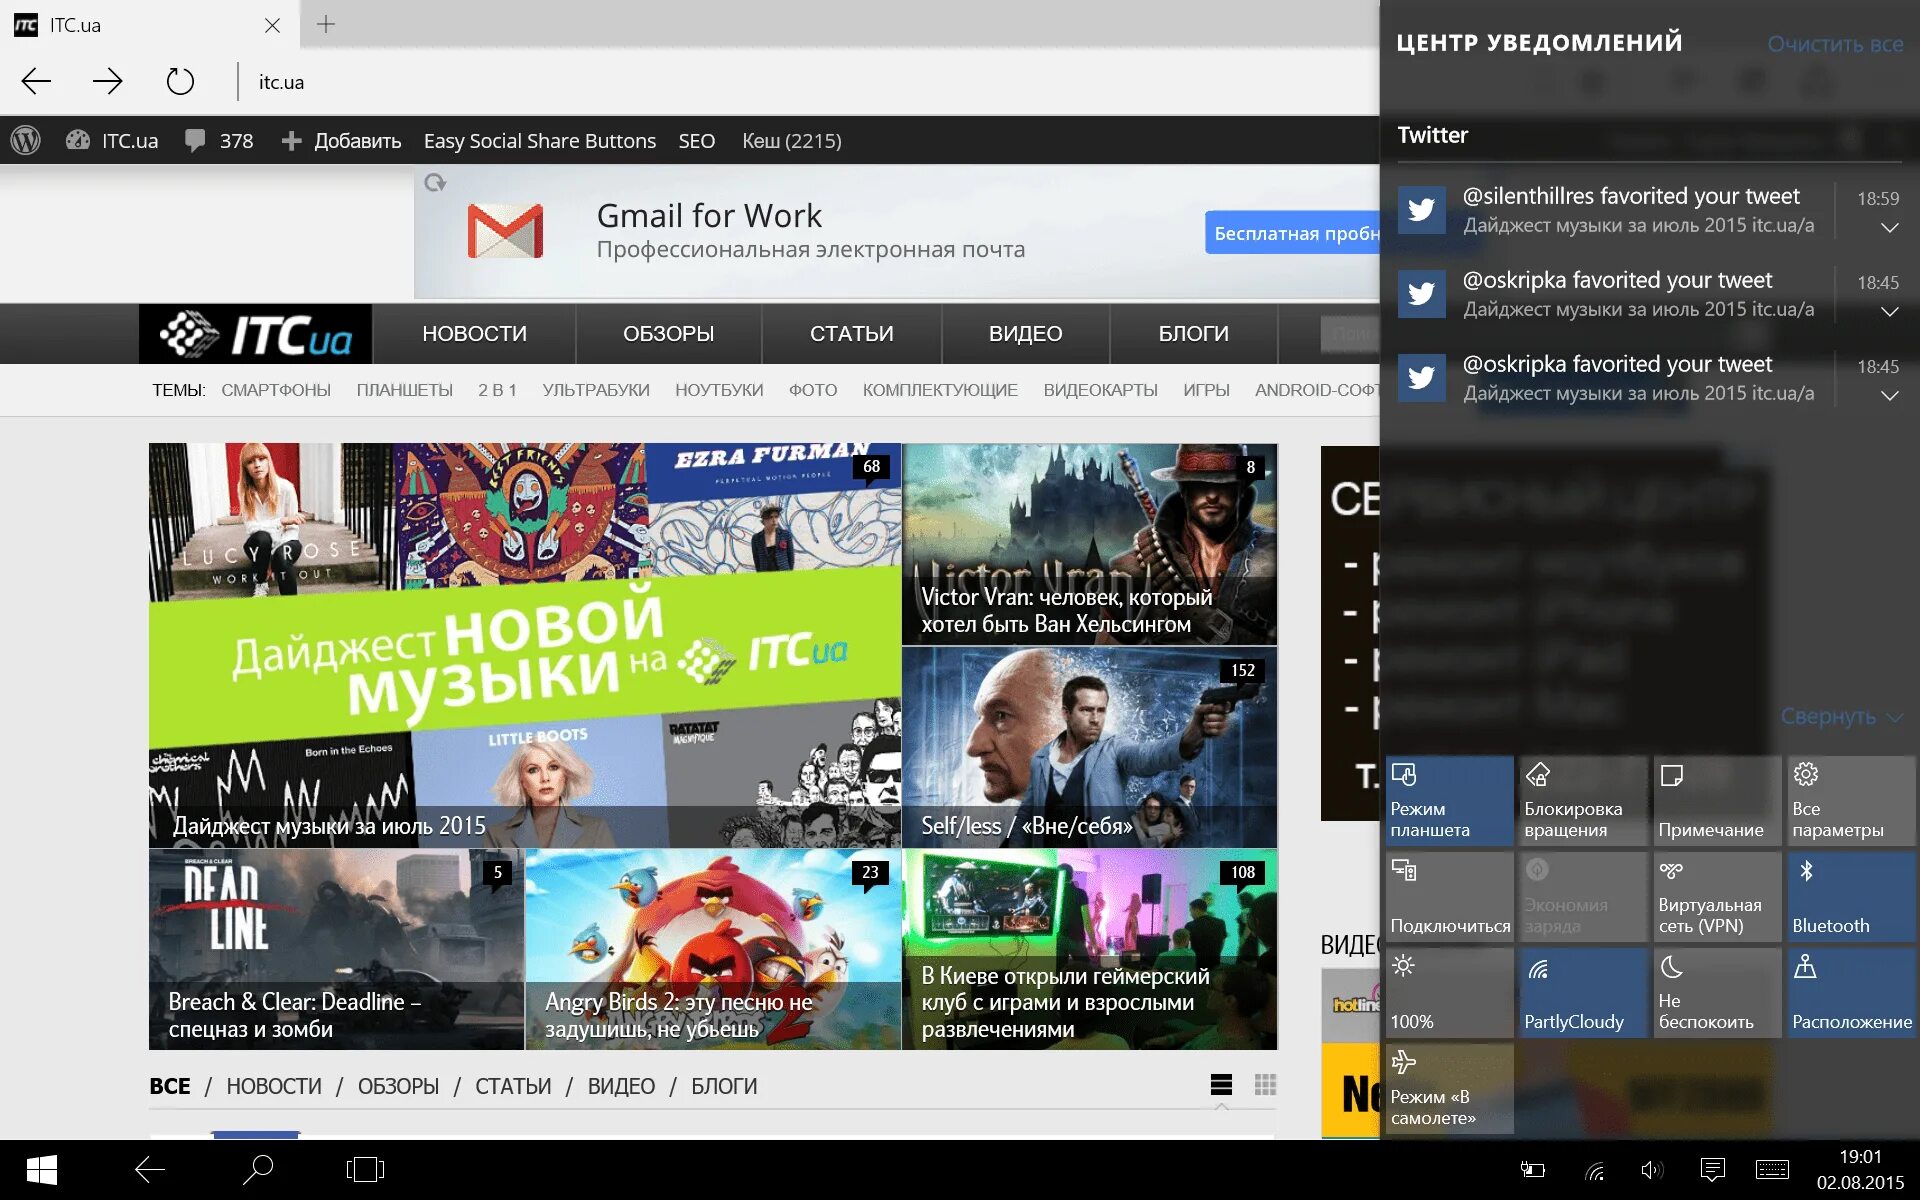Clear all notifications with Очистить все
Image resolution: width=1920 pixels, height=1200 pixels.
coord(1835,44)
